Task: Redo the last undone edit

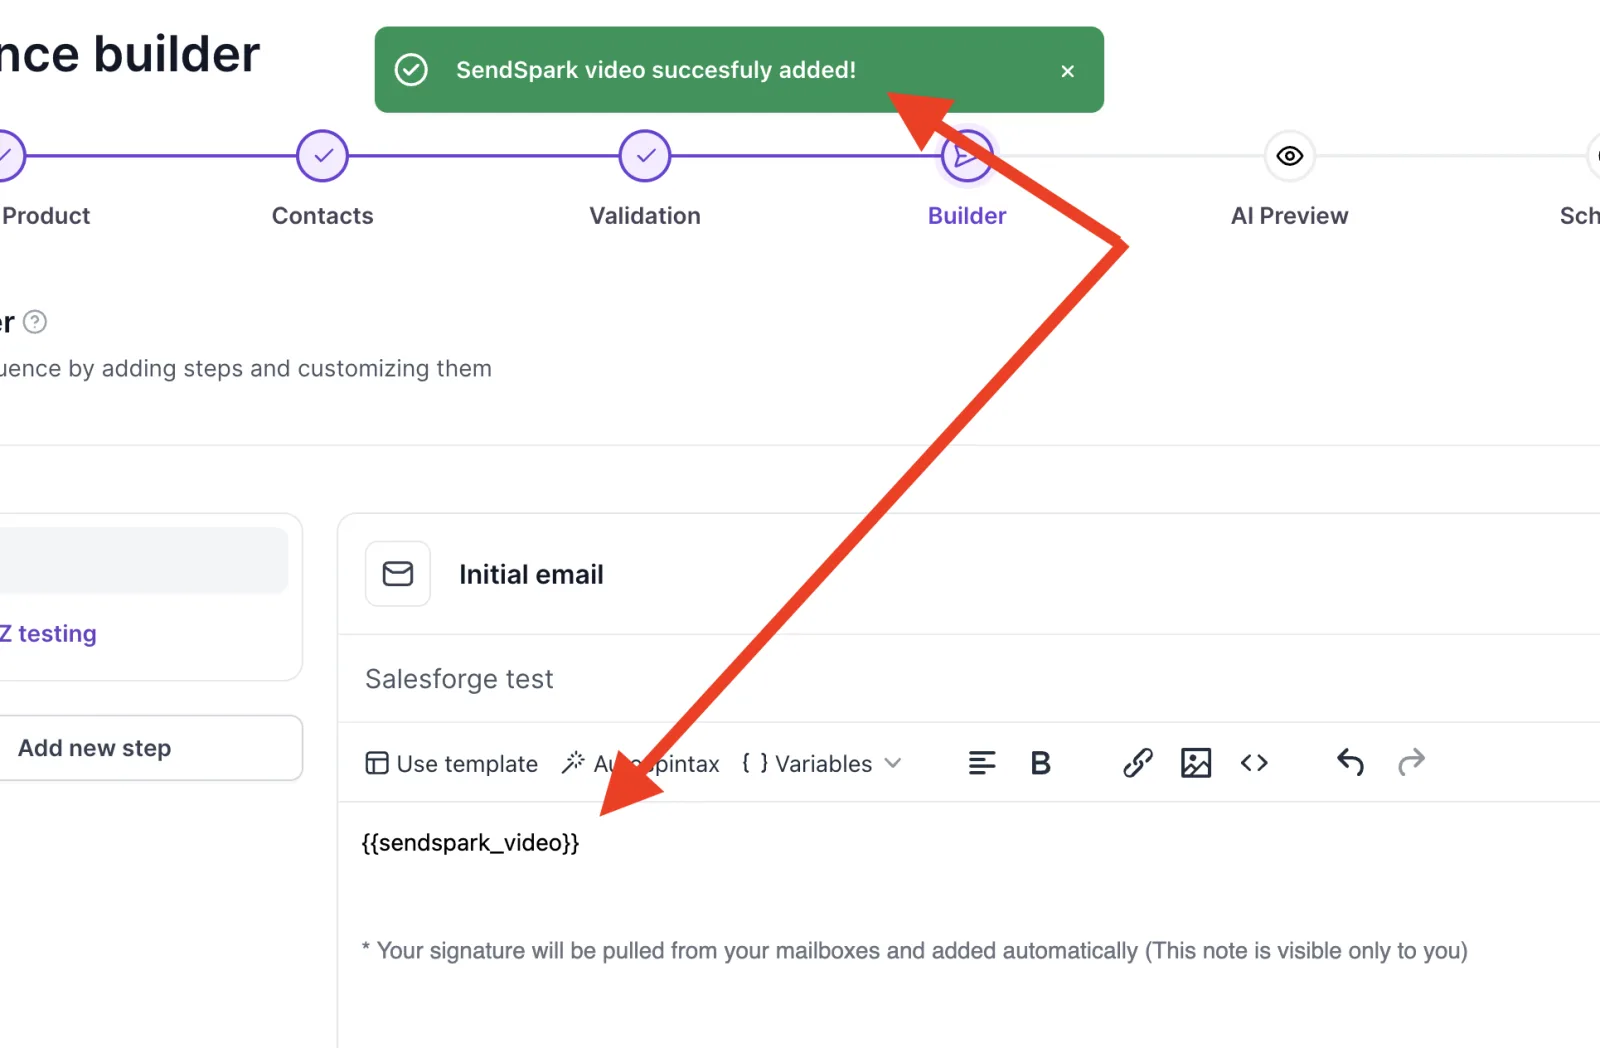Action: pos(1411,763)
